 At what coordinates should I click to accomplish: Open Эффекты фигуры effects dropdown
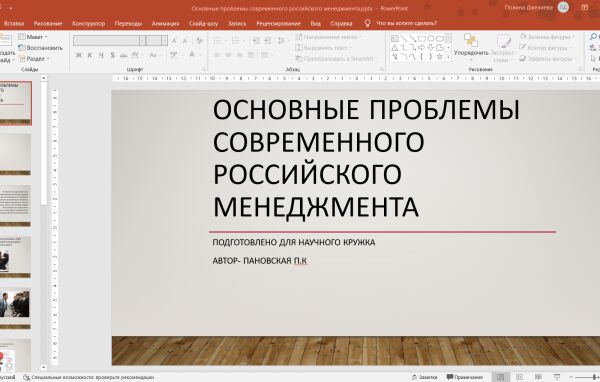pos(548,59)
